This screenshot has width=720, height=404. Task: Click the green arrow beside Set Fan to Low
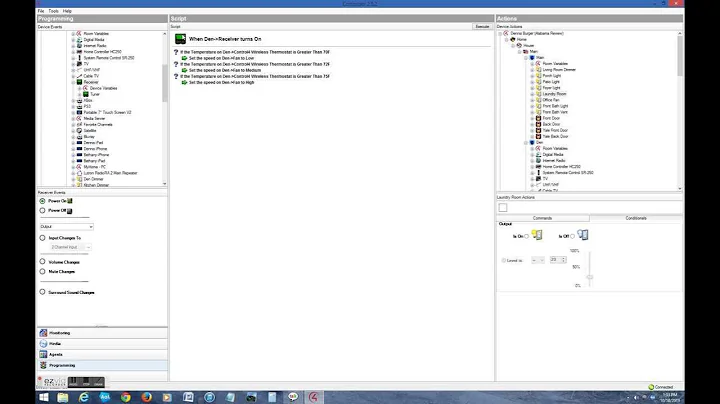coord(184,58)
